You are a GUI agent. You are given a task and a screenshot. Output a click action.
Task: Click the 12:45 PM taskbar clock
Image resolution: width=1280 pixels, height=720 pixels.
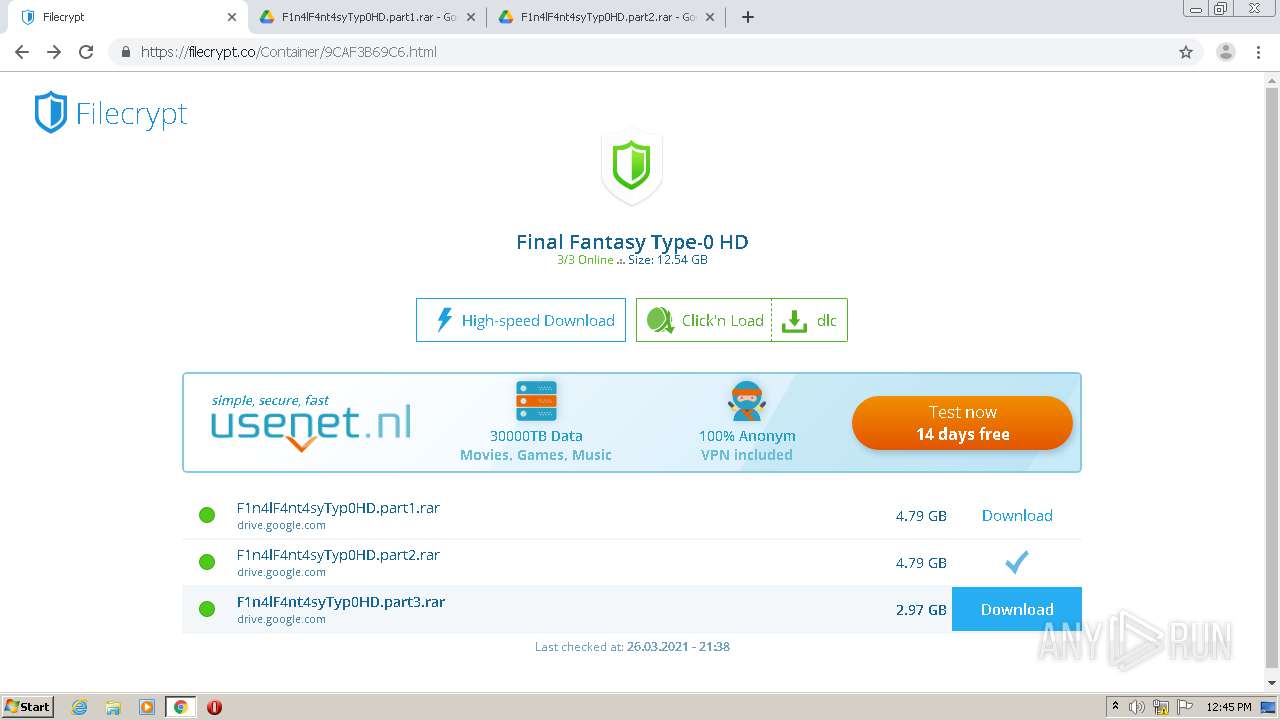tap(1229, 707)
